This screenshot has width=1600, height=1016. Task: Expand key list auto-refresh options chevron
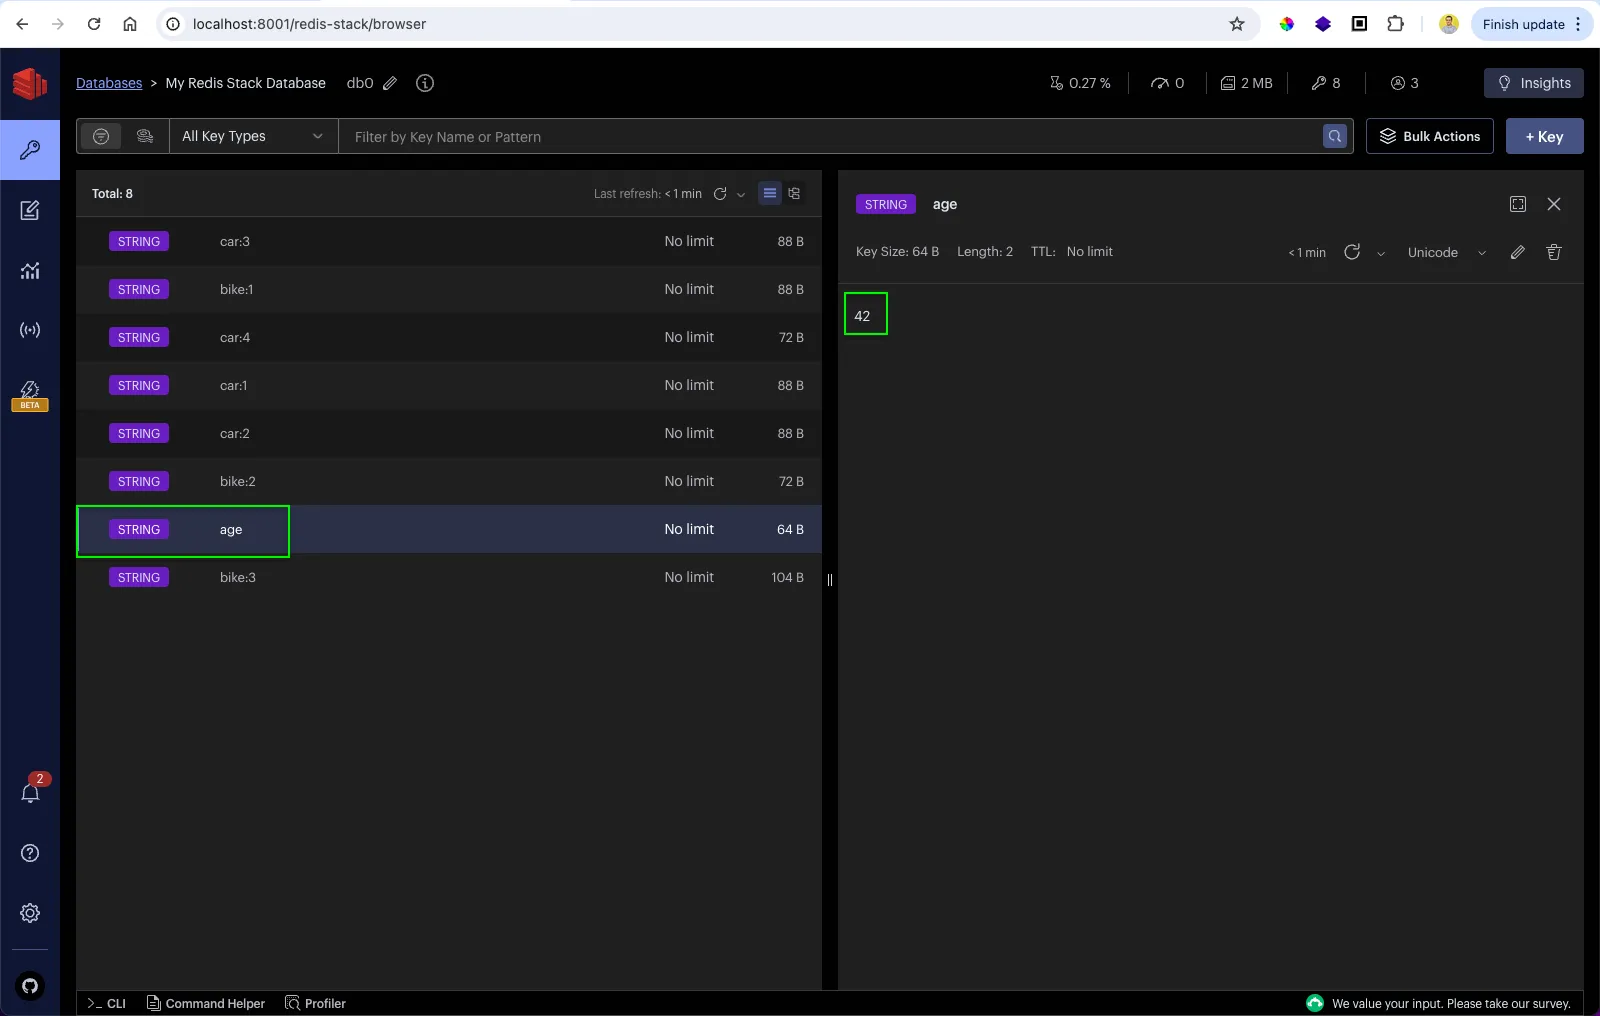[741, 195]
